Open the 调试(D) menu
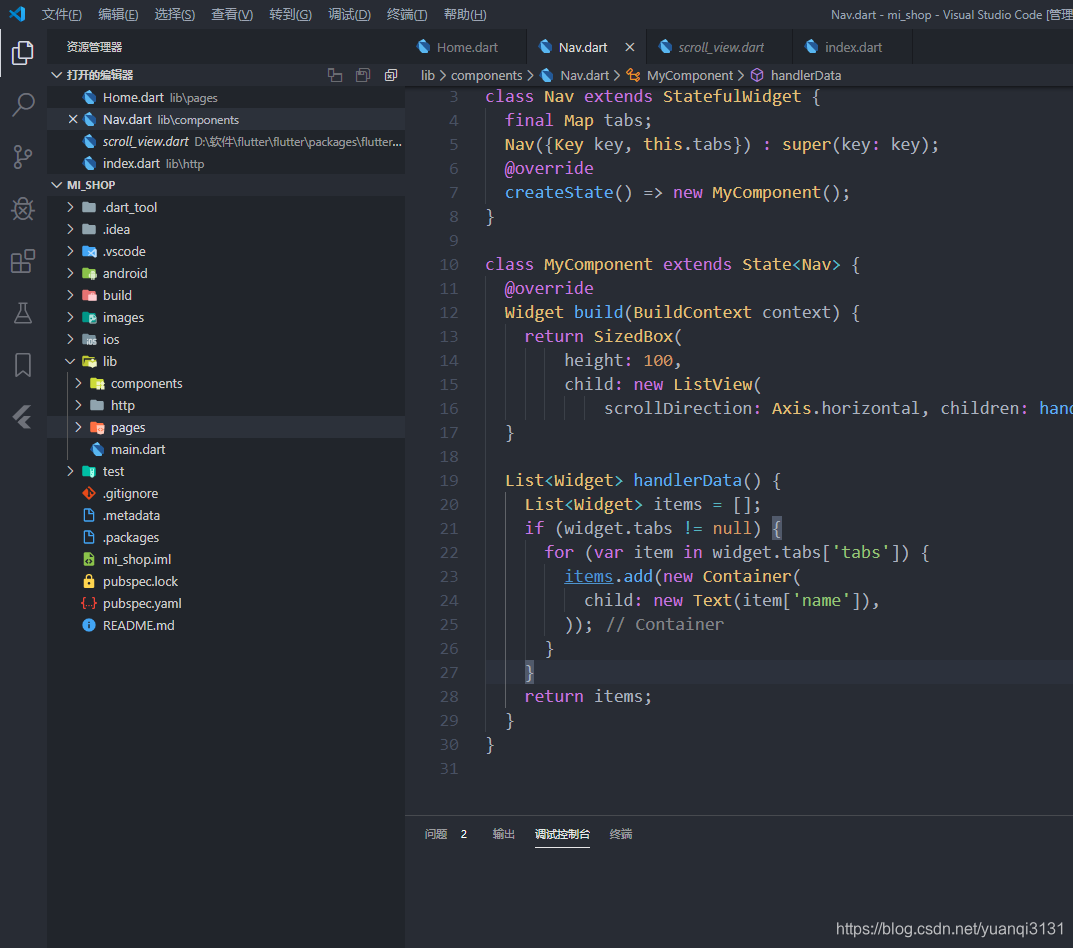 pos(349,14)
